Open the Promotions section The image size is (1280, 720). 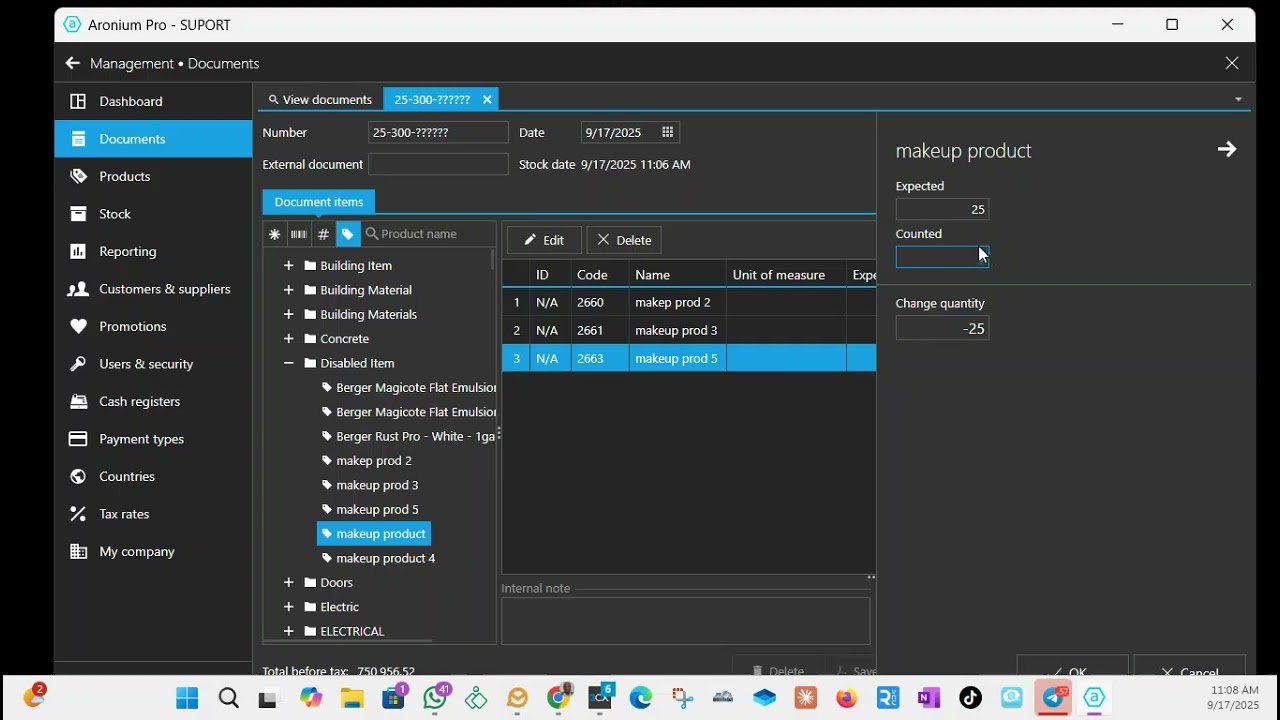tap(153, 326)
